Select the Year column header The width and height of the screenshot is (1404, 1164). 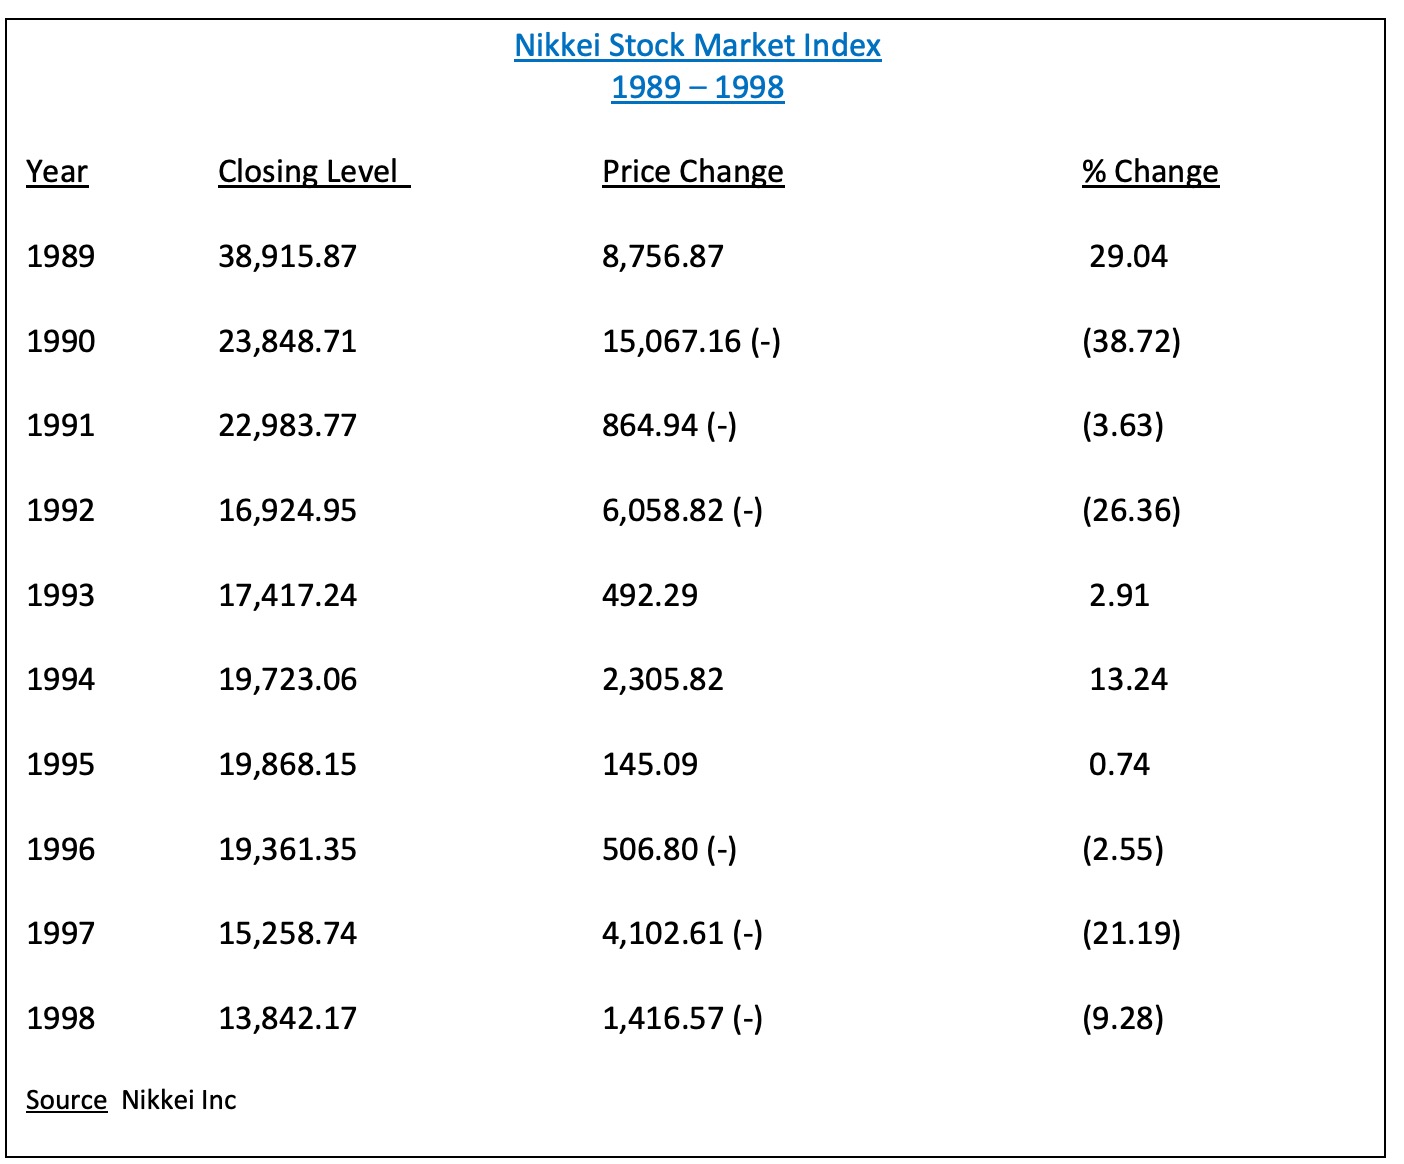(x=57, y=172)
